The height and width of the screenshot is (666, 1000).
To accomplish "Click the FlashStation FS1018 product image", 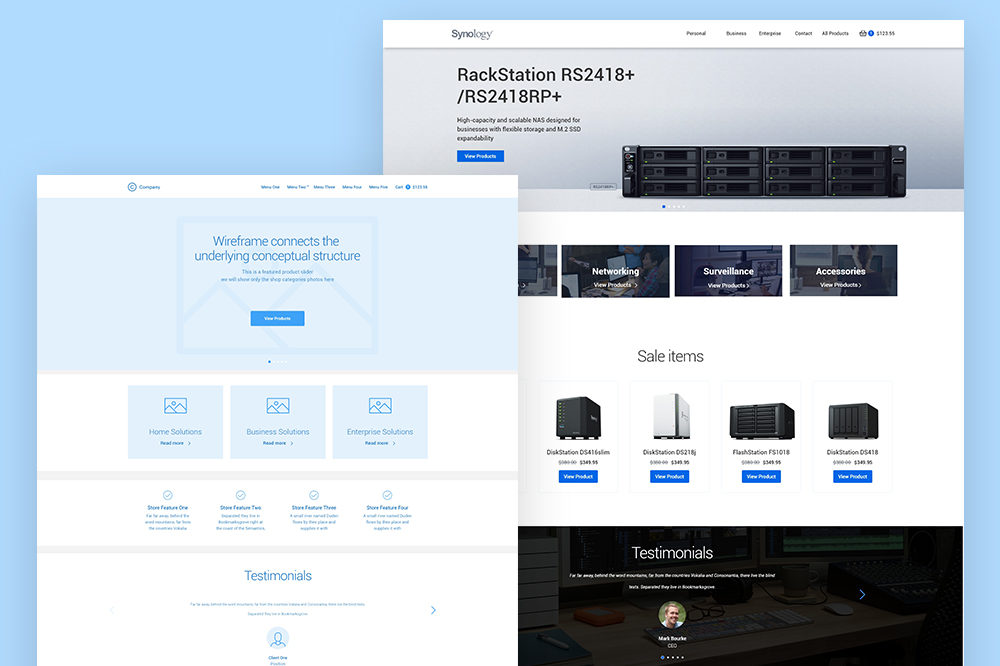I will [x=761, y=421].
